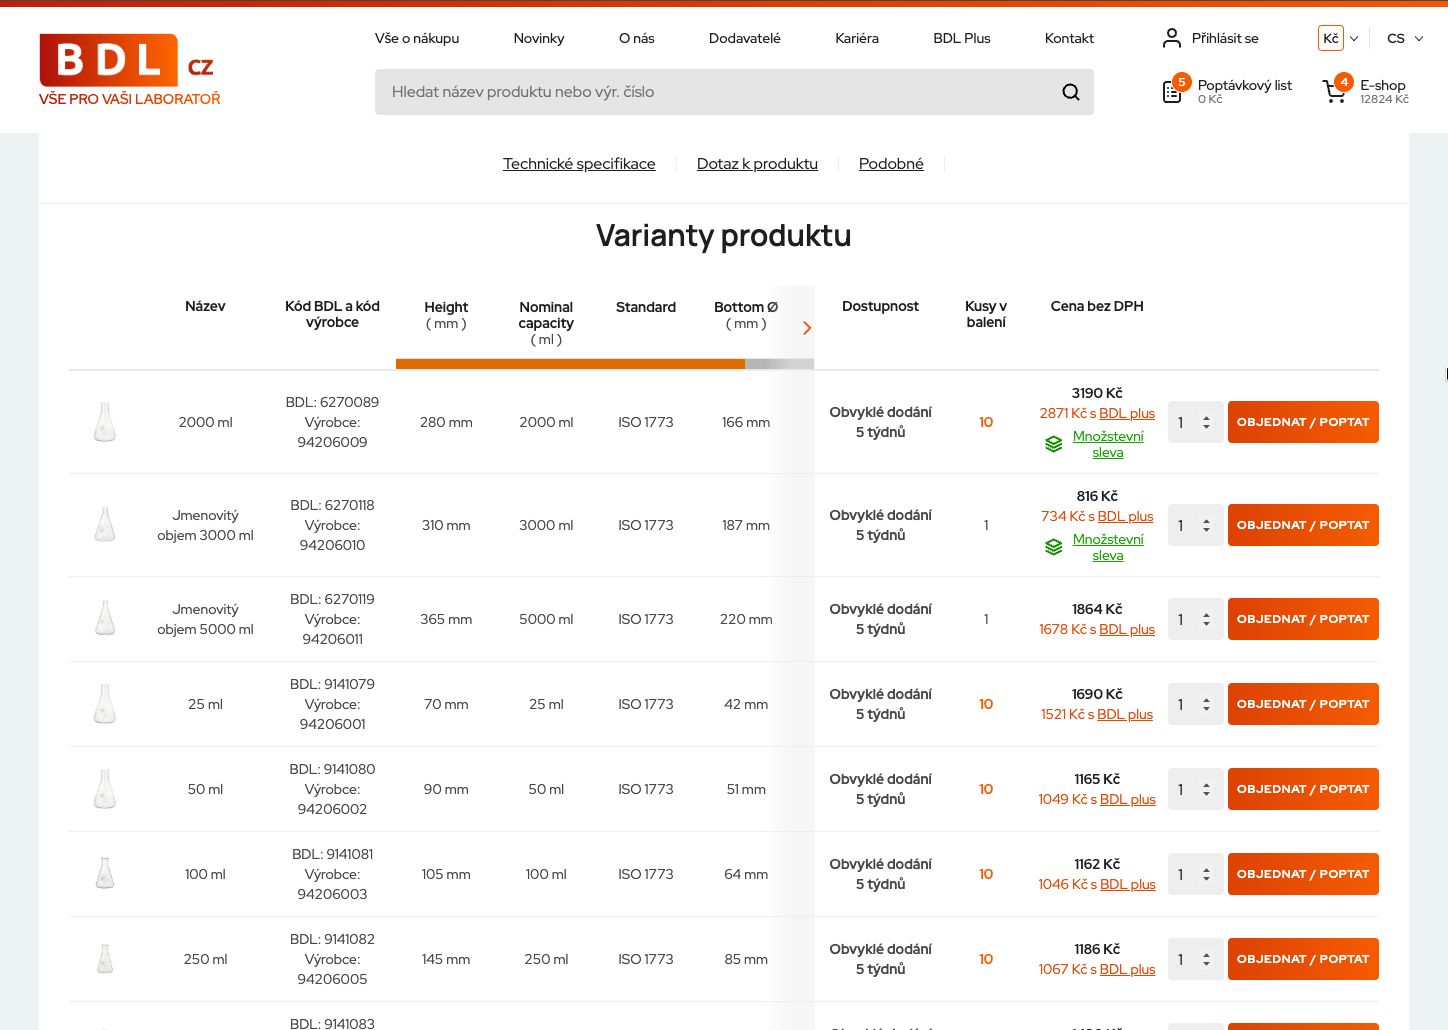The height and width of the screenshot is (1030, 1448).
Task: Click the 25 ml flask product image
Action: click(x=105, y=704)
